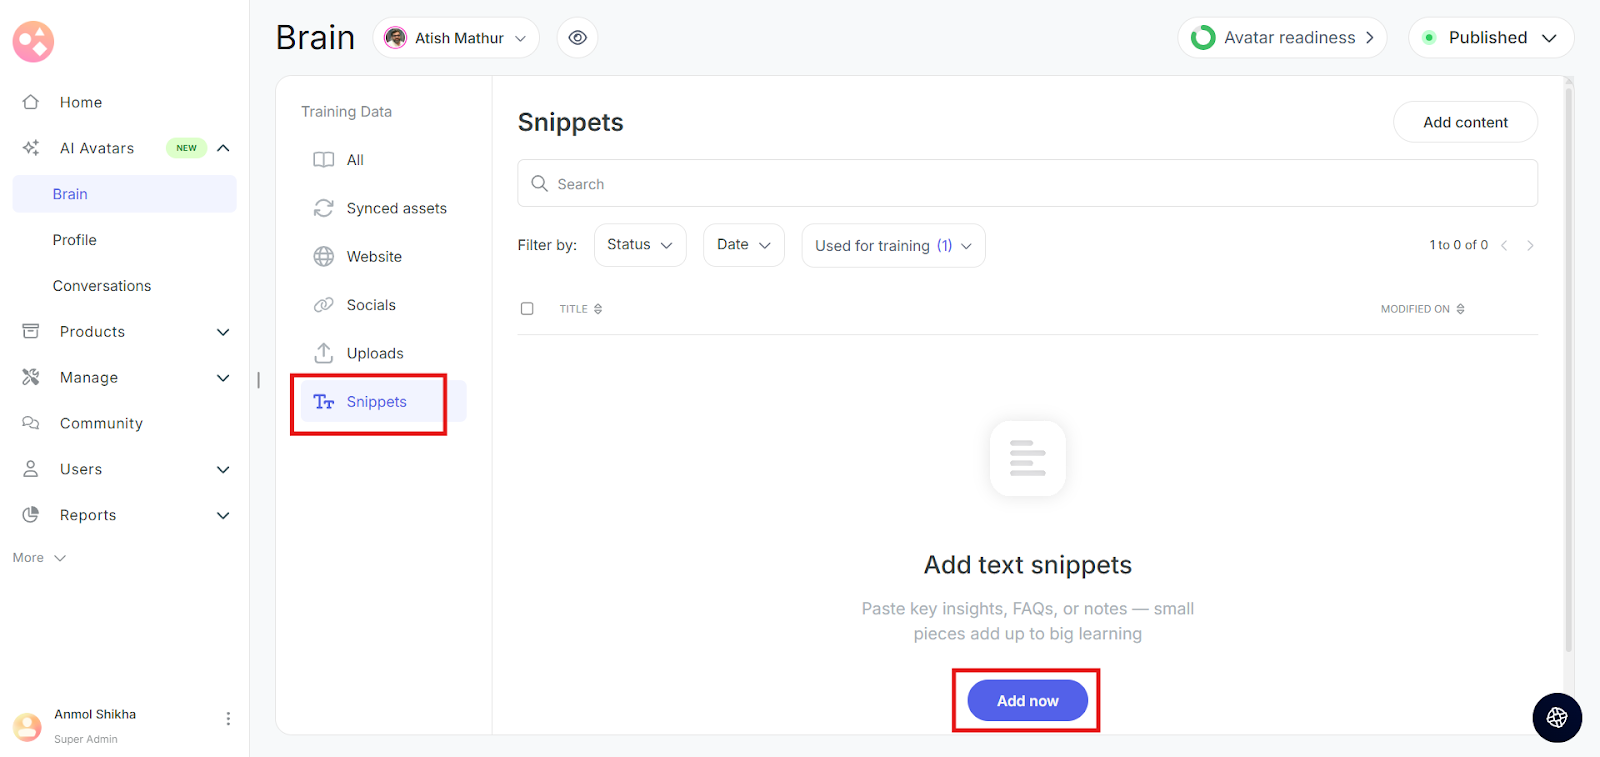This screenshot has width=1600, height=757.
Task: Click the Home icon in sidebar
Action: 31,102
